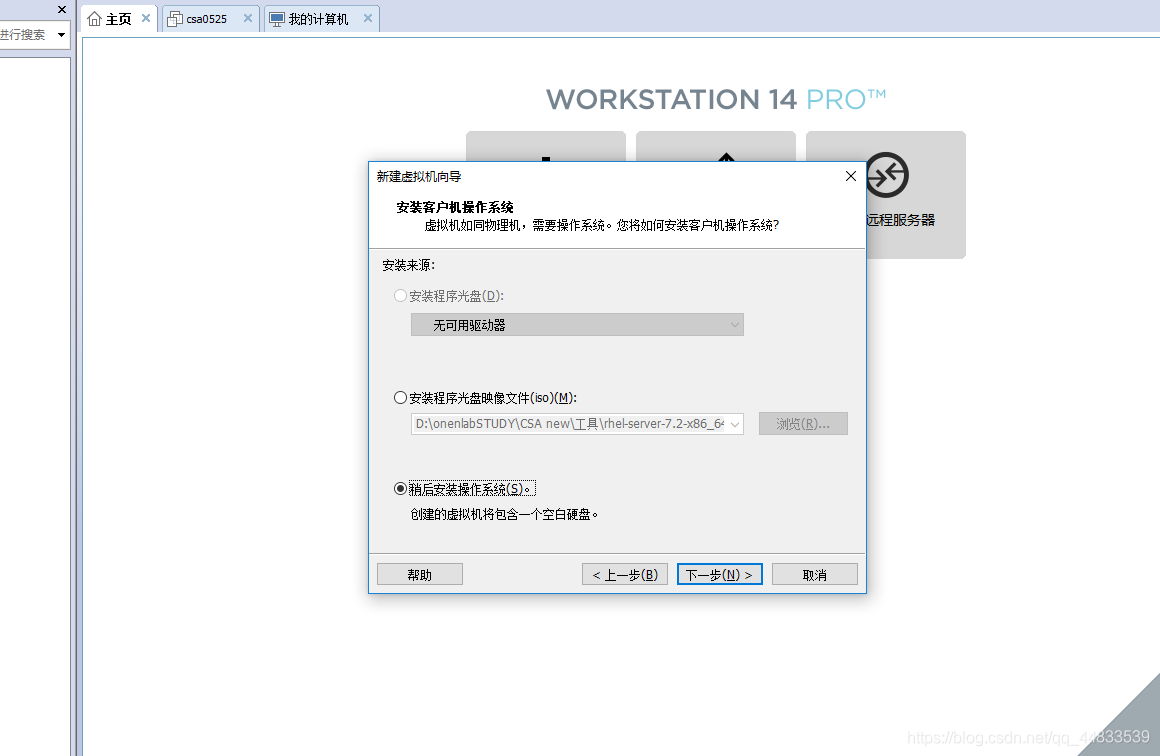The image size is (1160, 756).
Task: Open the sidebar search filter dropdown
Action: (x=61, y=35)
